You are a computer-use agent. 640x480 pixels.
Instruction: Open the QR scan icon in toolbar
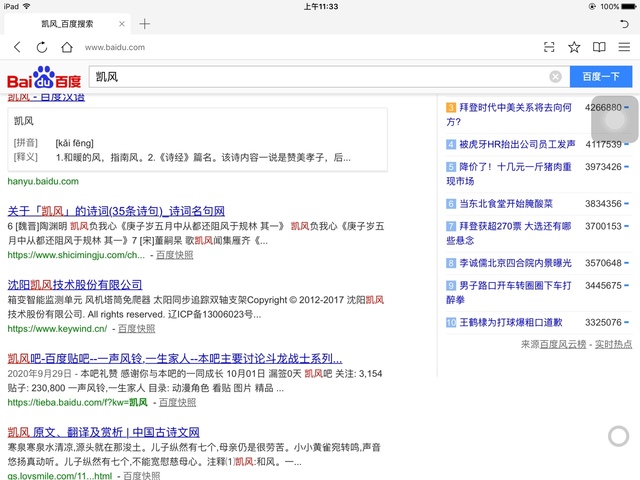click(549, 47)
